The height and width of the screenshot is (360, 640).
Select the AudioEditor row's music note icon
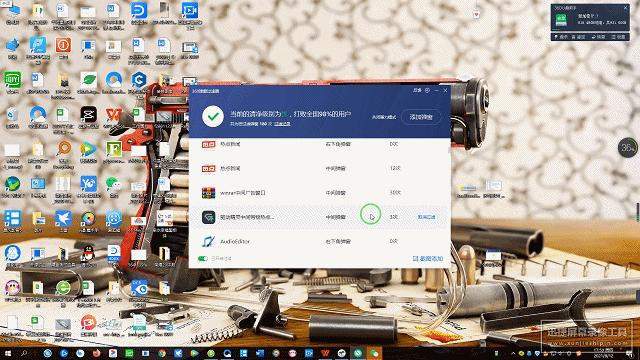pos(209,241)
